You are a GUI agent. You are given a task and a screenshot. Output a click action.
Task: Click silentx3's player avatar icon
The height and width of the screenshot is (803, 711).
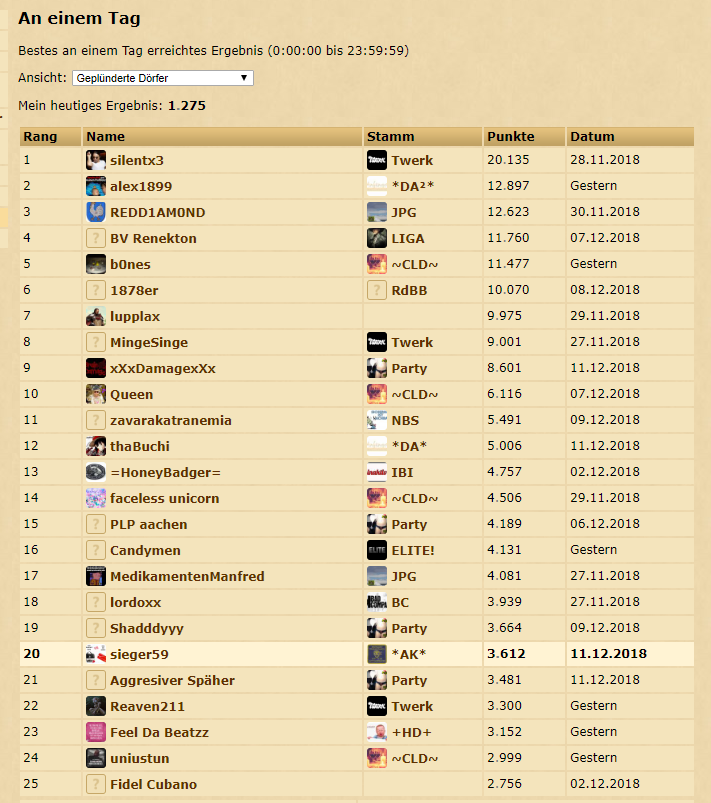coord(96,160)
